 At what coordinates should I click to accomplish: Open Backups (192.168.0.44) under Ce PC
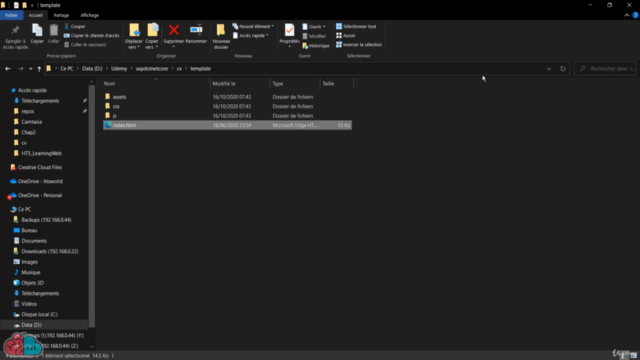[46, 220]
